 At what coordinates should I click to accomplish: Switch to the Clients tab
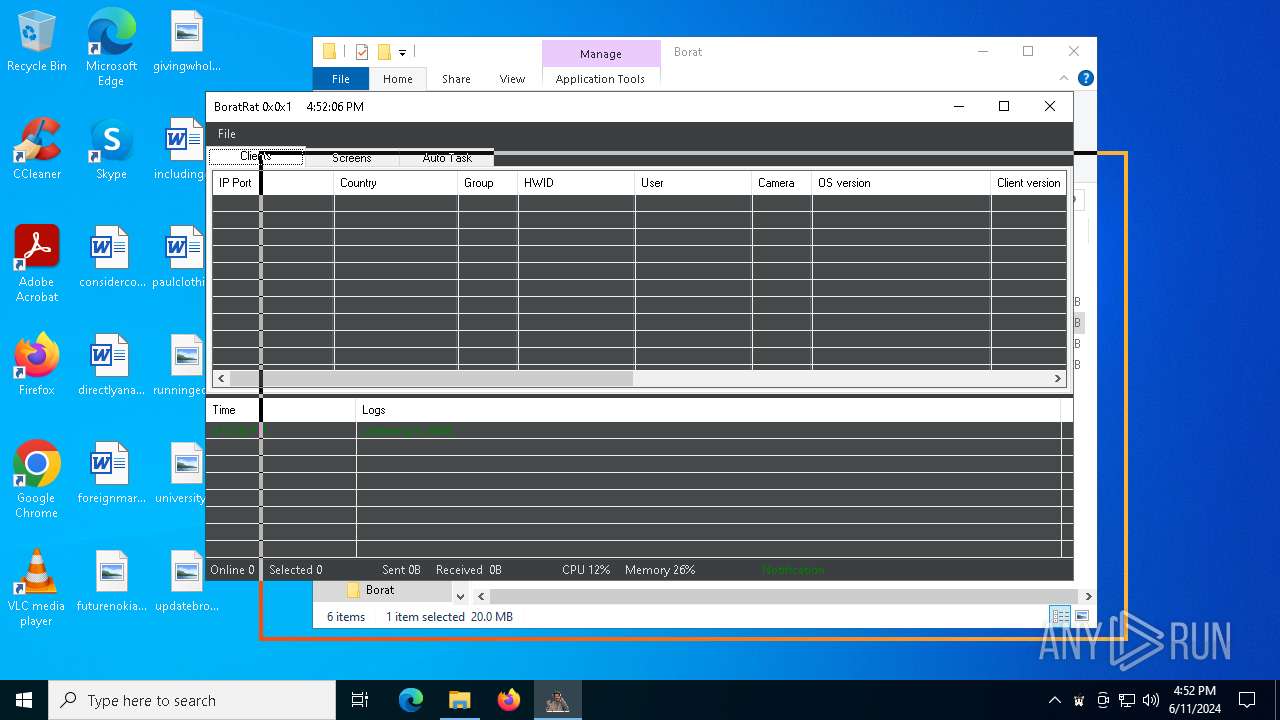click(256, 157)
